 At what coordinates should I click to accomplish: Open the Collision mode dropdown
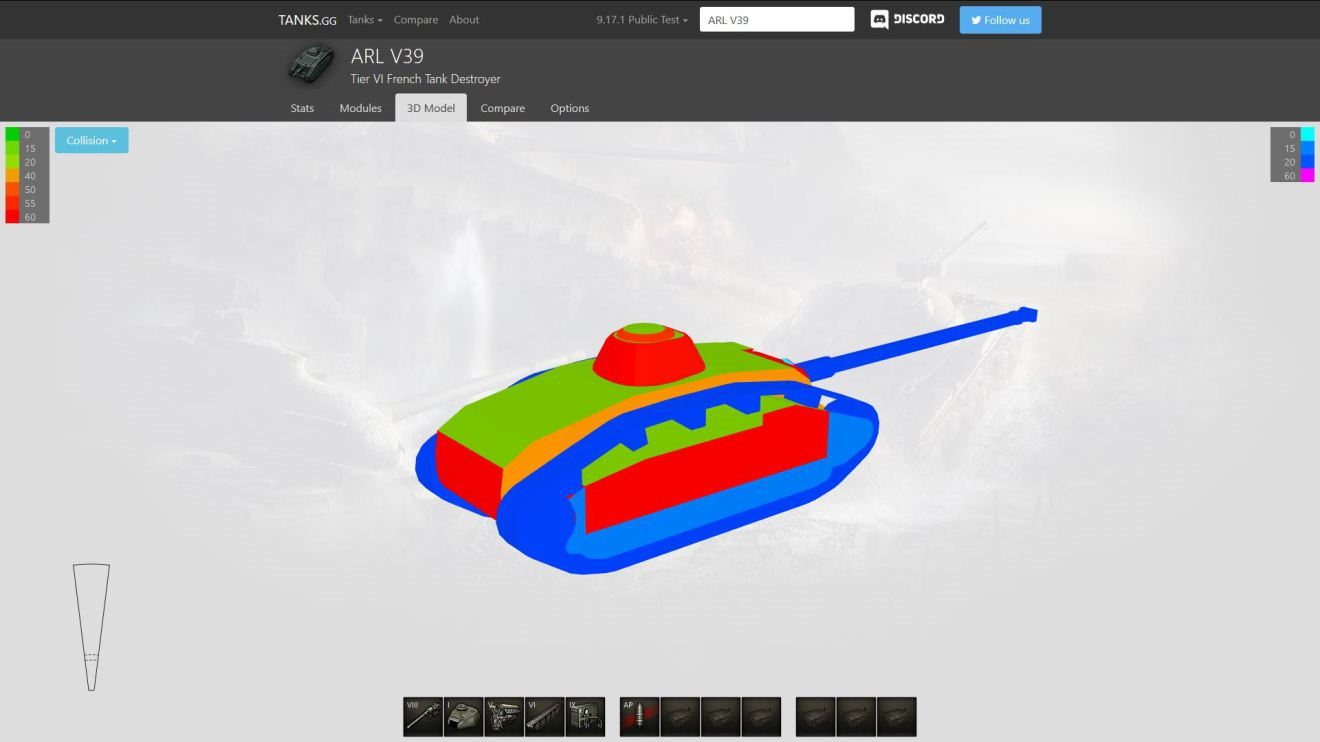pos(91,141)
